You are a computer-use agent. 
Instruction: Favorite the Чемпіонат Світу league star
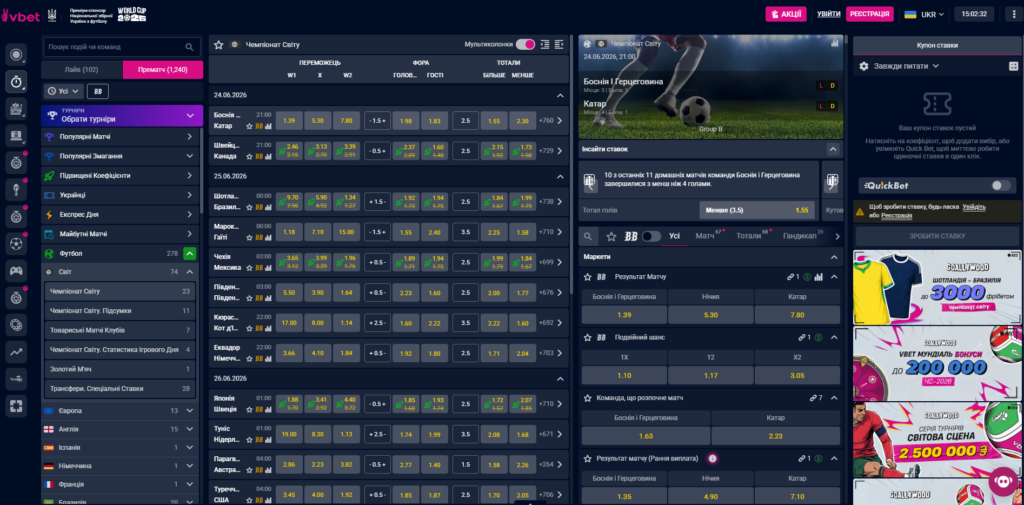click(x=219, y=44)
